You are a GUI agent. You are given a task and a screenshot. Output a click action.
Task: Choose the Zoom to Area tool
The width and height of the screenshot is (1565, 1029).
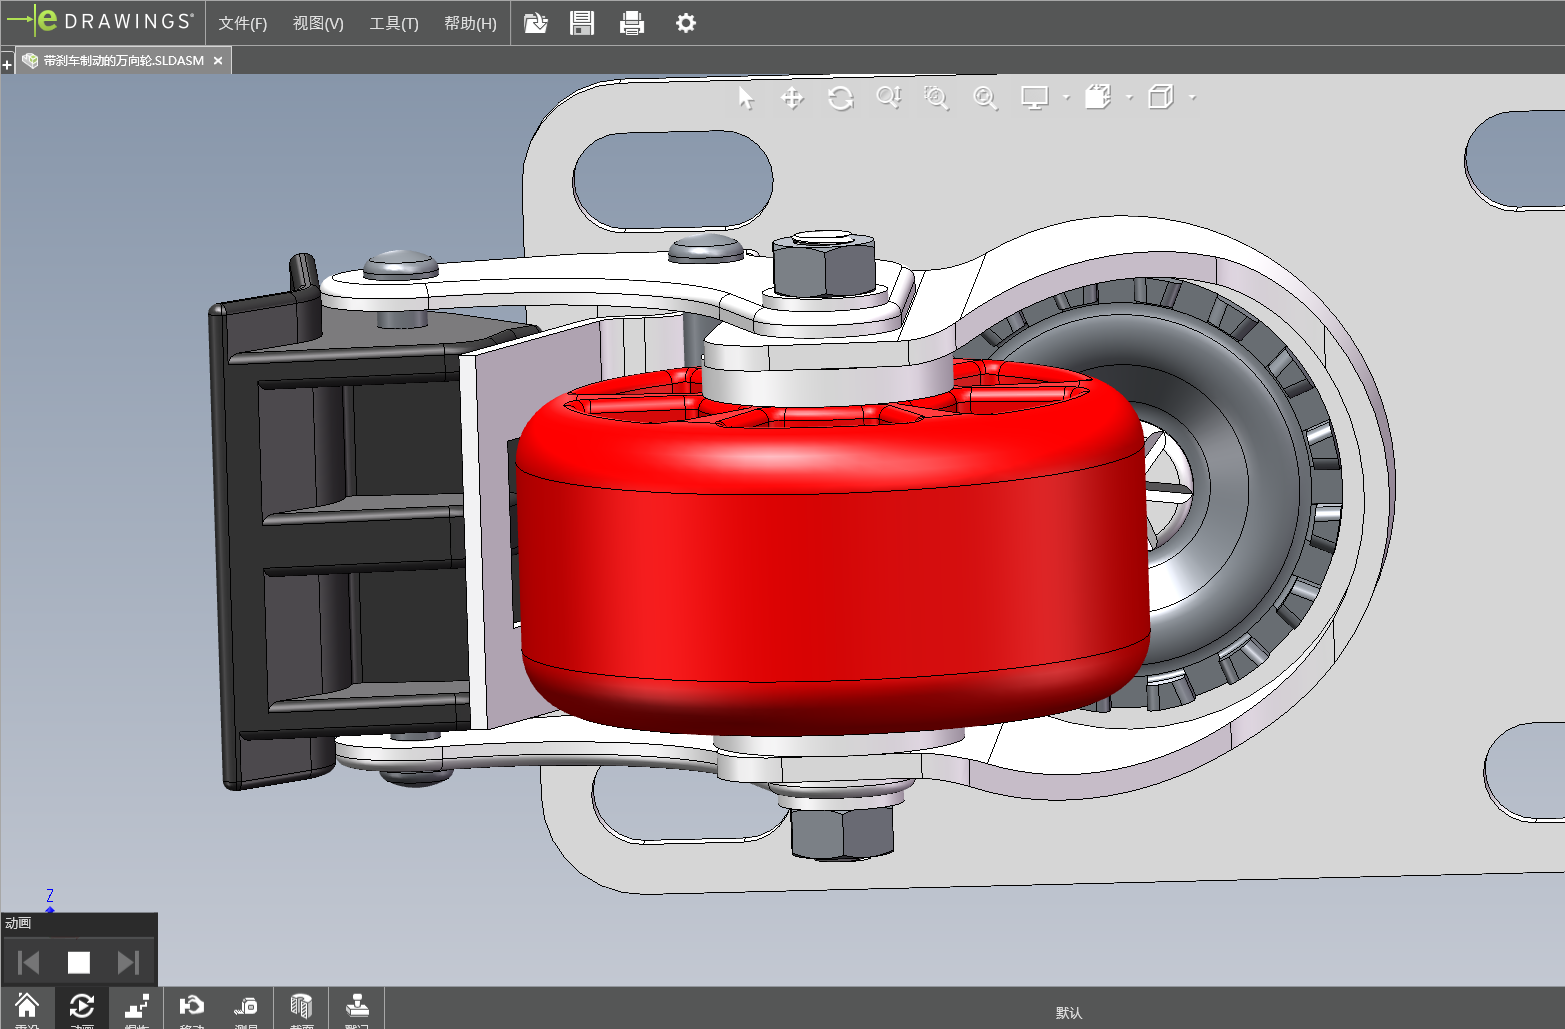point(936,98)
